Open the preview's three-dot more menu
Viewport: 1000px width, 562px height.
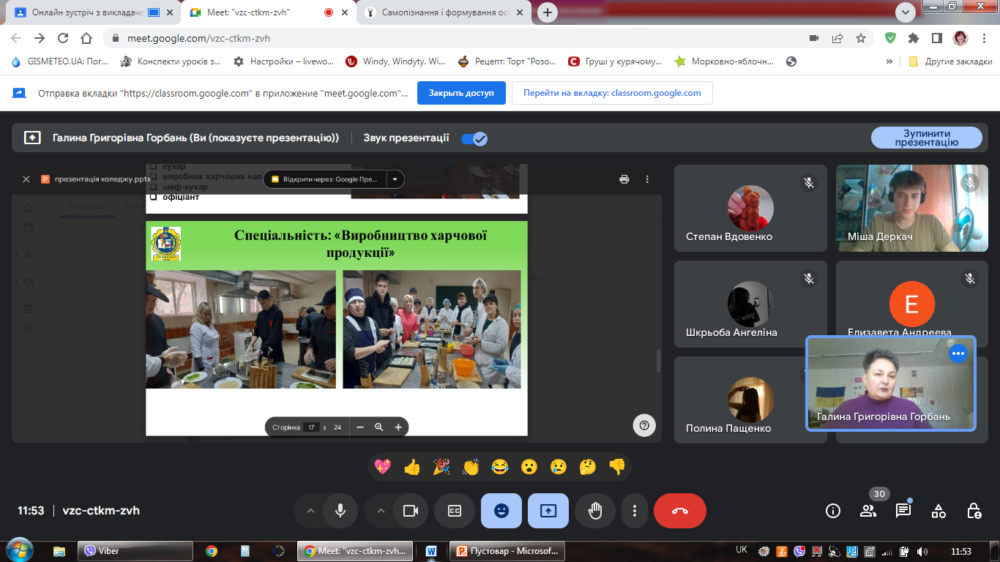[x=647, y=179]
